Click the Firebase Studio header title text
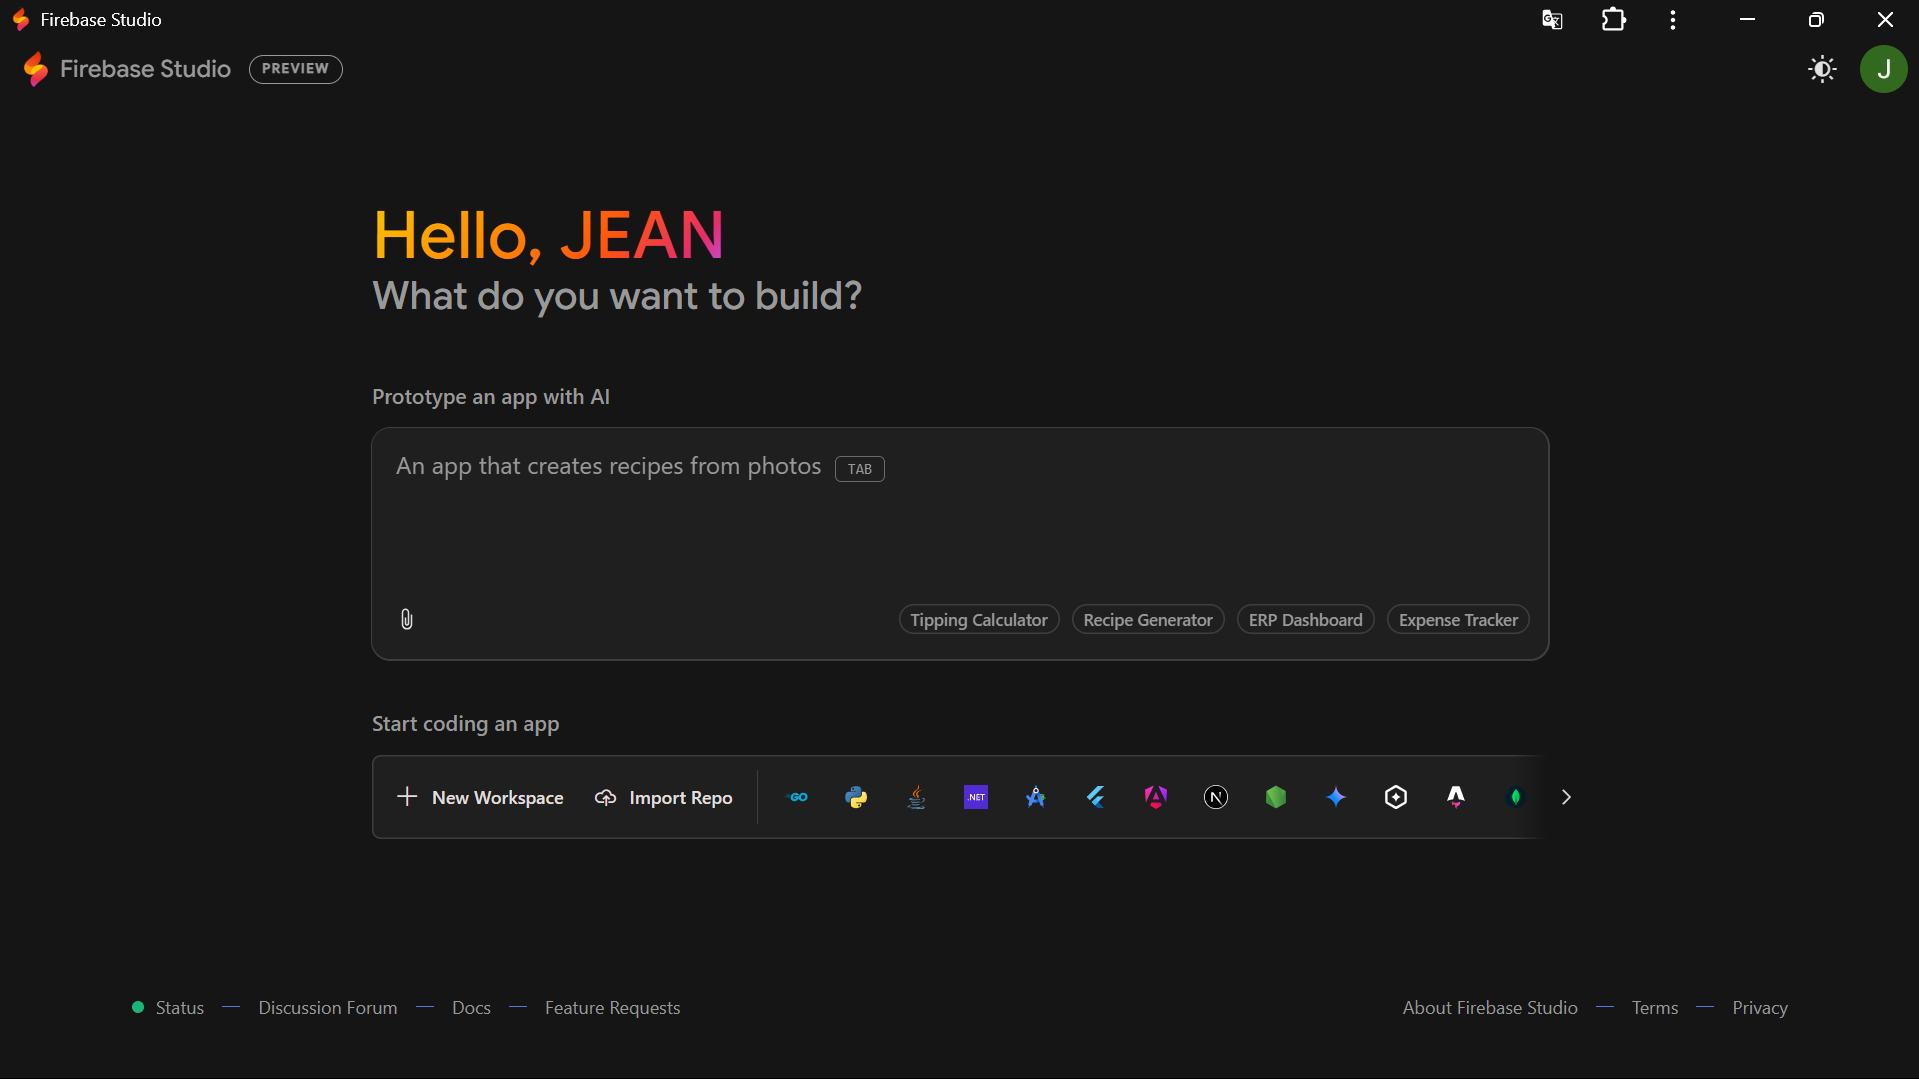This screenshot has height=1079, width=1919. click(145, 69)
